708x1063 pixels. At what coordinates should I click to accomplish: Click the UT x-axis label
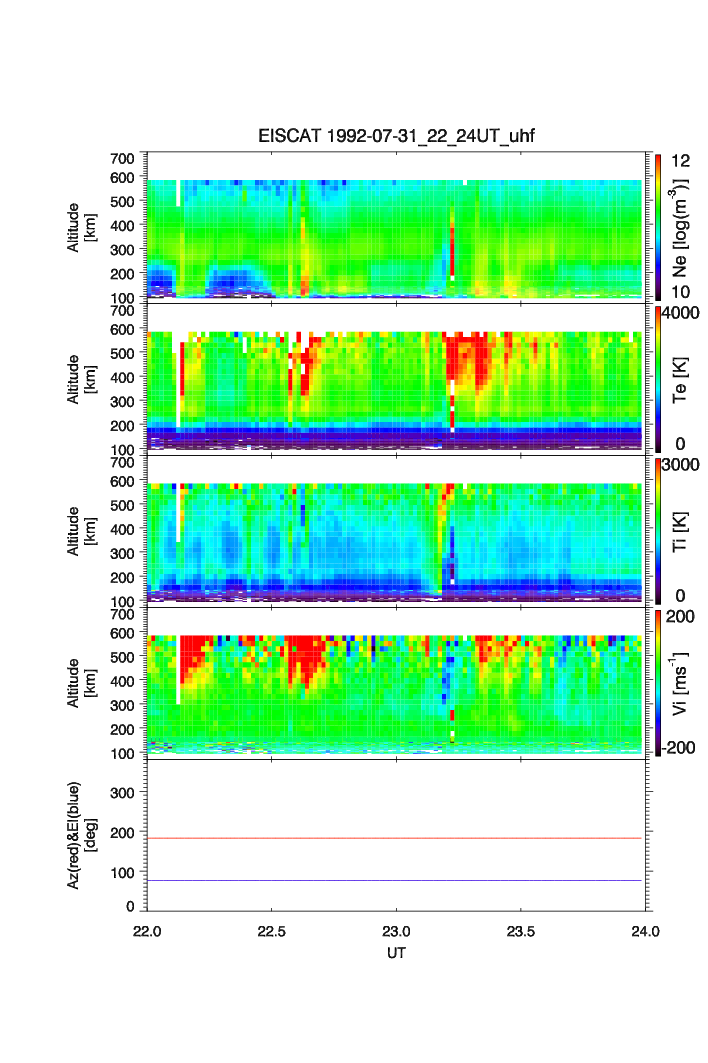pos(396,952)
